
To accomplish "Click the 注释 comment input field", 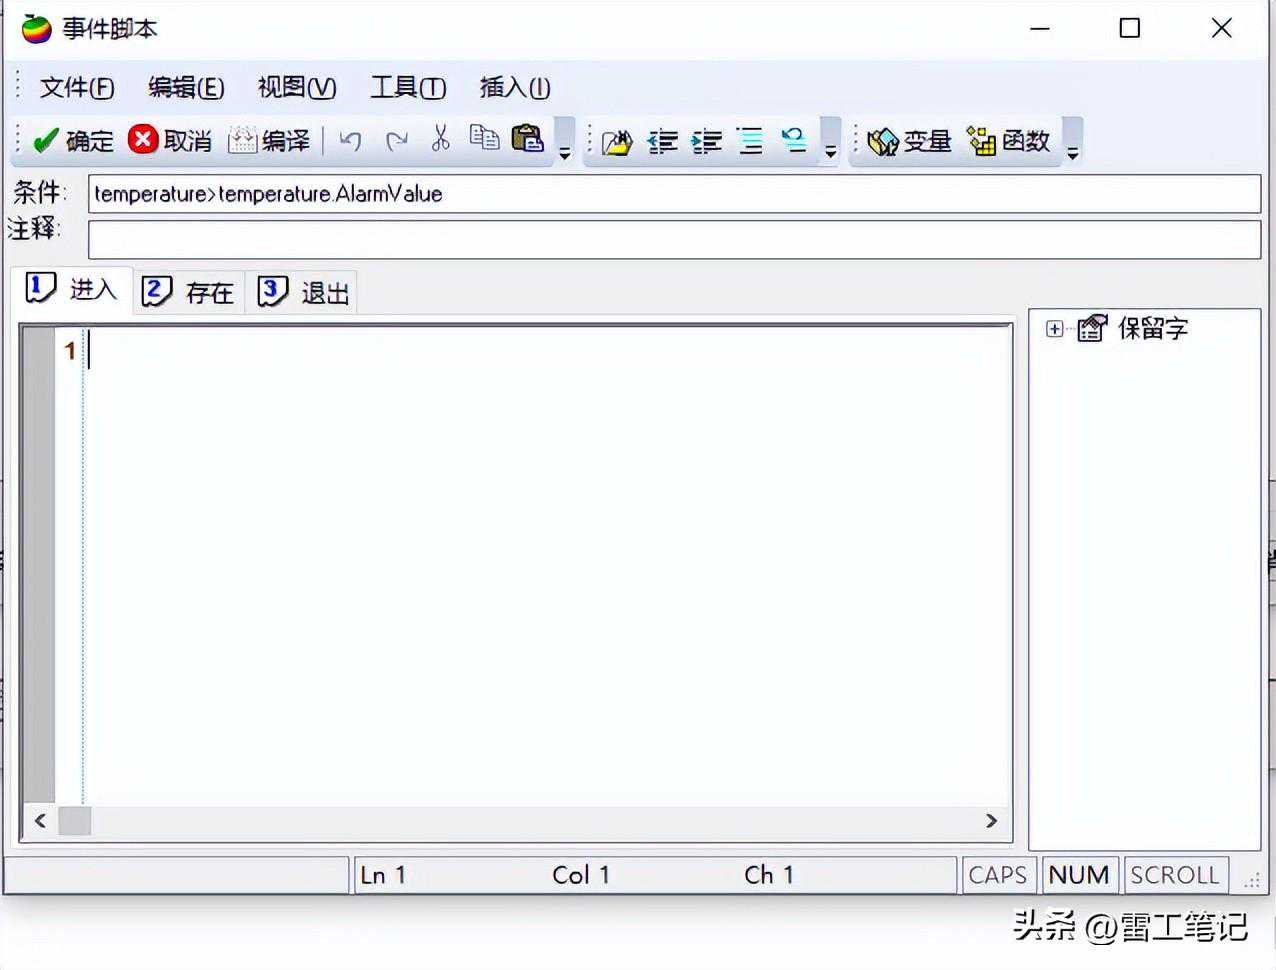I will [x=674, y=240].
